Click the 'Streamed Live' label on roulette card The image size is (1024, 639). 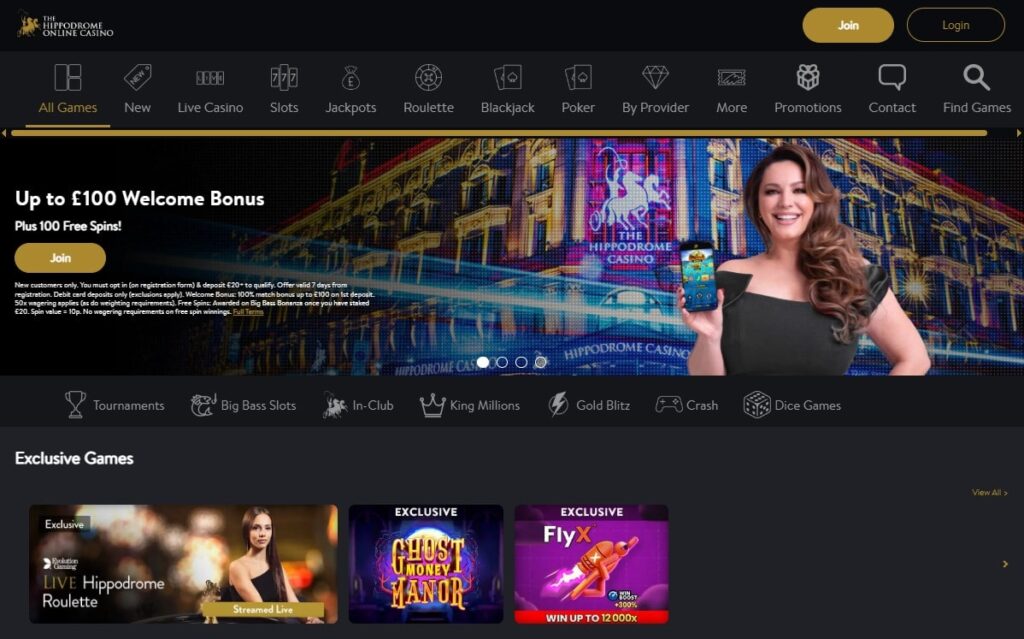pyautogui.click(x=263, y=610)
